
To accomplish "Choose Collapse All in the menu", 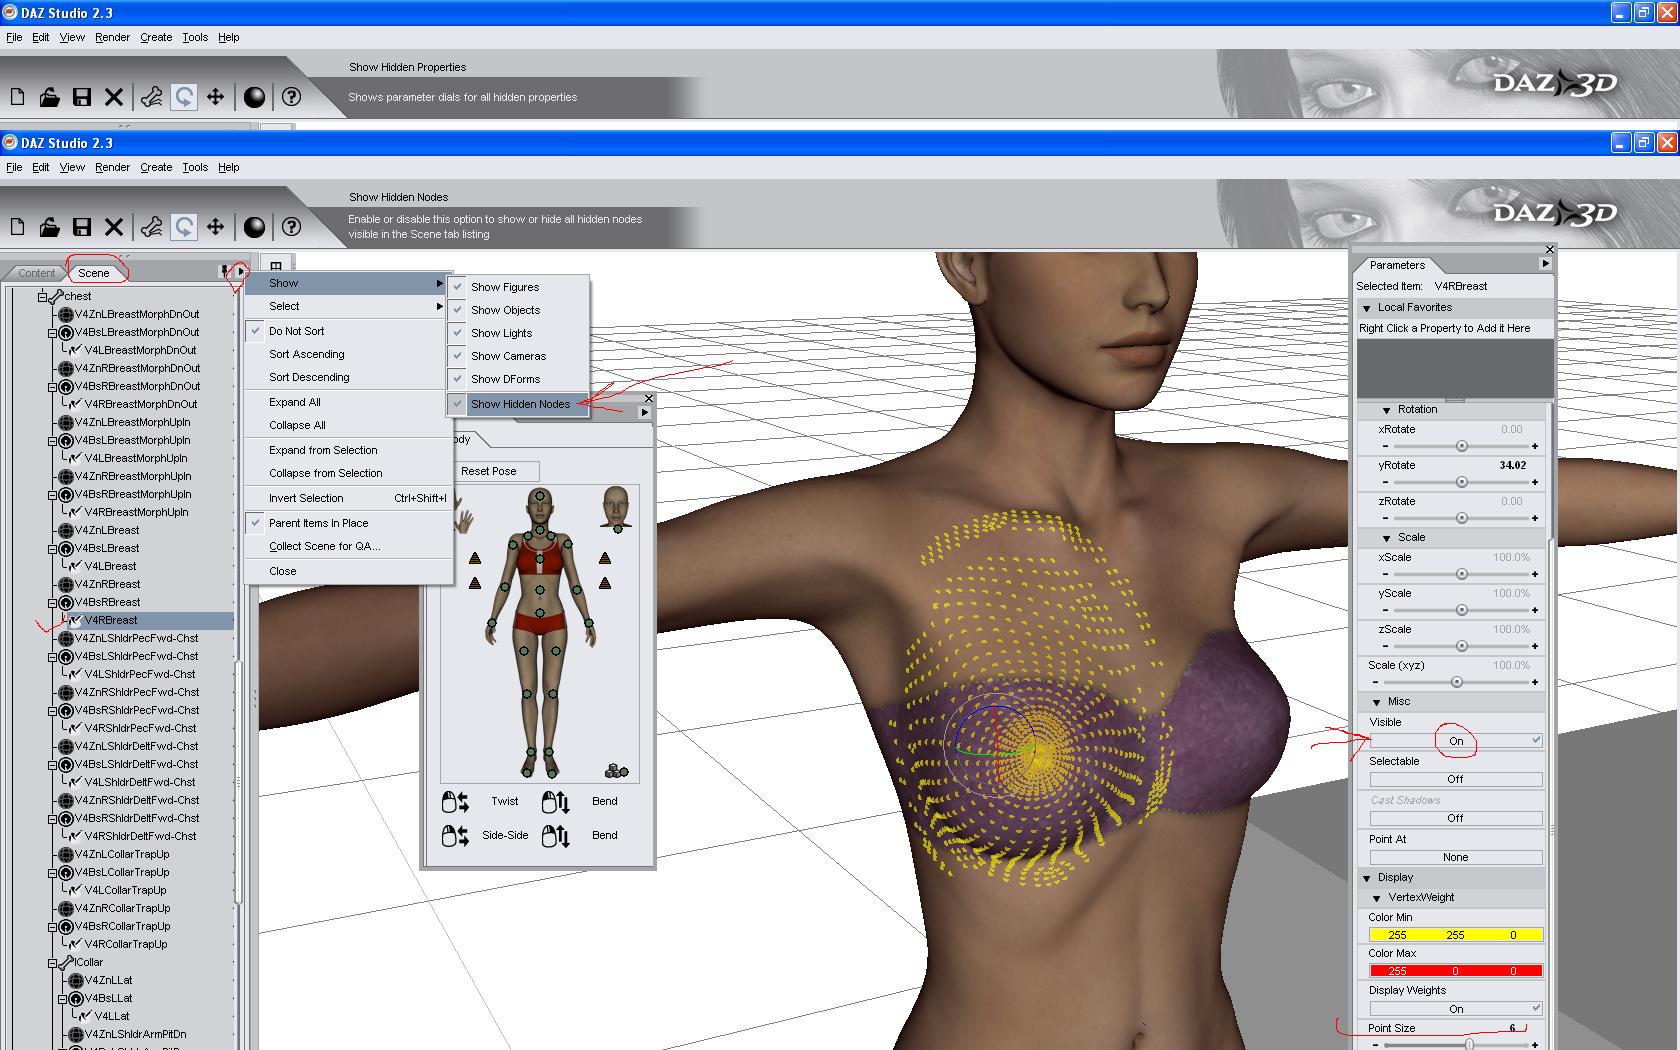I will point(347,425).
